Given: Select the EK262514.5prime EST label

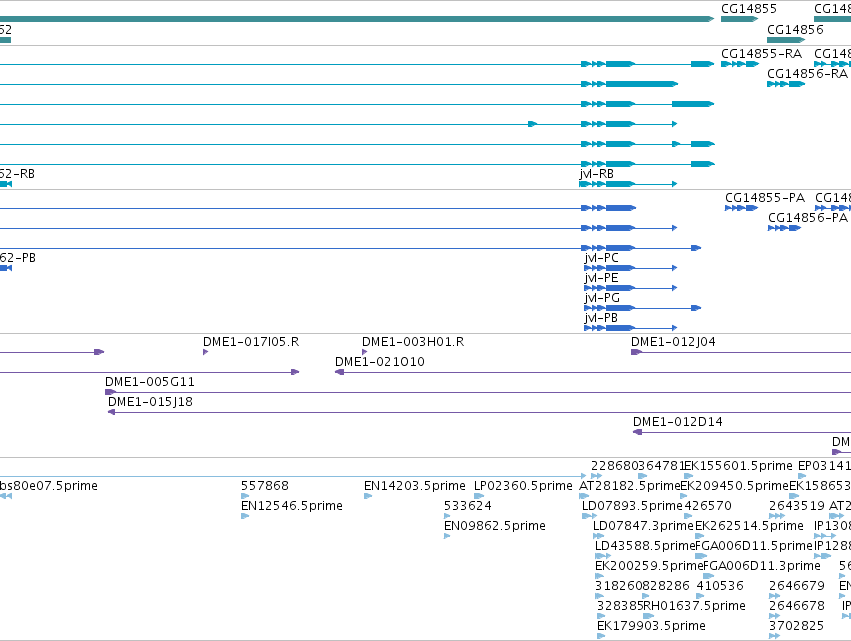Looking at the screenshot, I should [x=749, y=526].
